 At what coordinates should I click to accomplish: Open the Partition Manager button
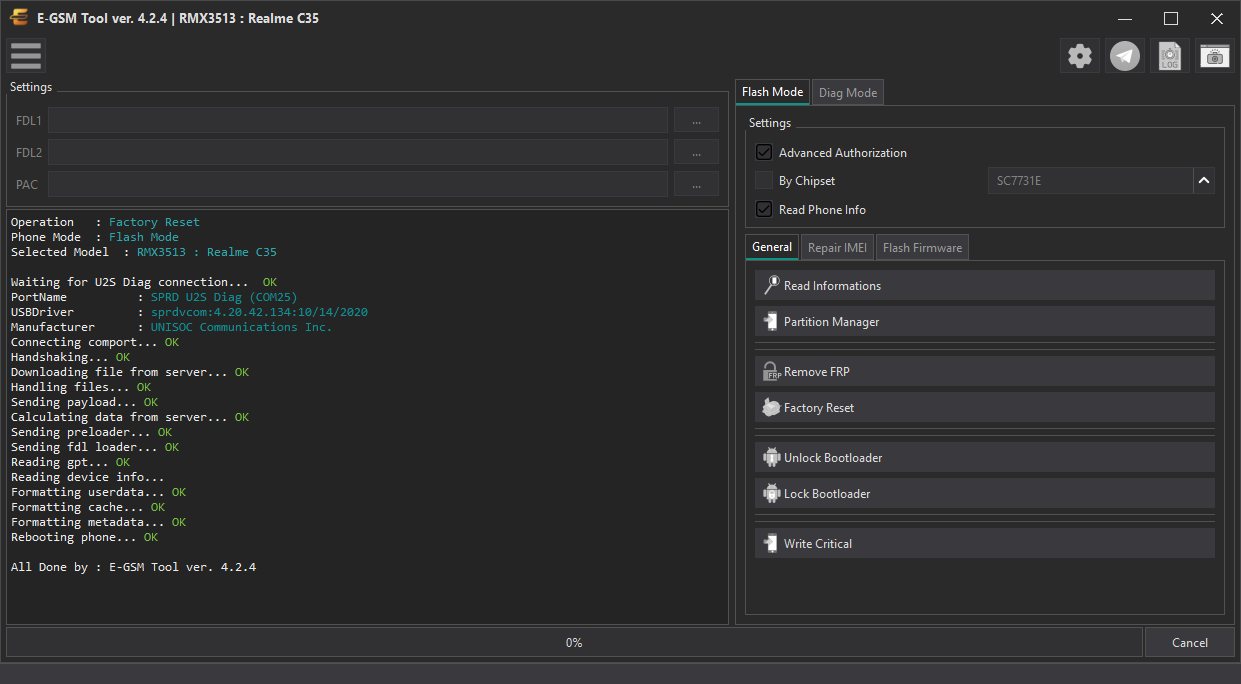(985, 321)
